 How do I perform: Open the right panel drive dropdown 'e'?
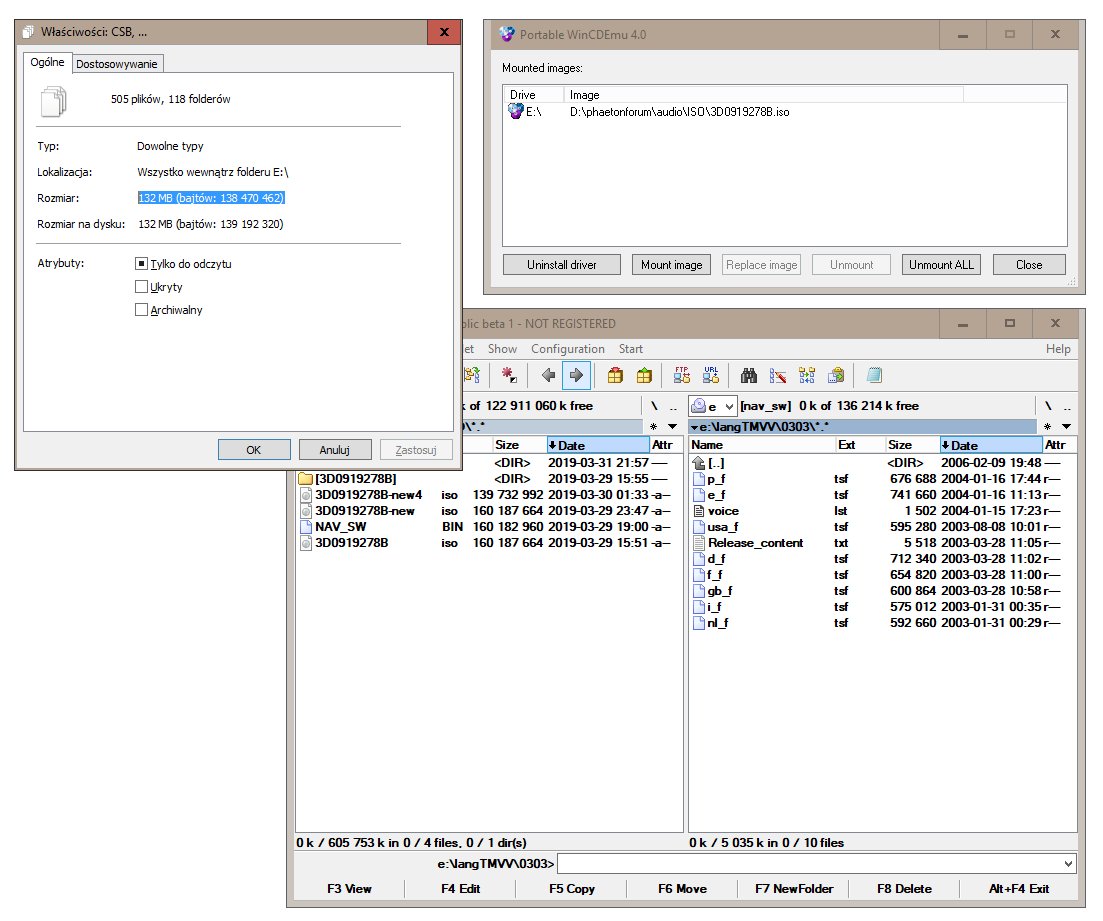pyautogui.click(x=713, y=406)
